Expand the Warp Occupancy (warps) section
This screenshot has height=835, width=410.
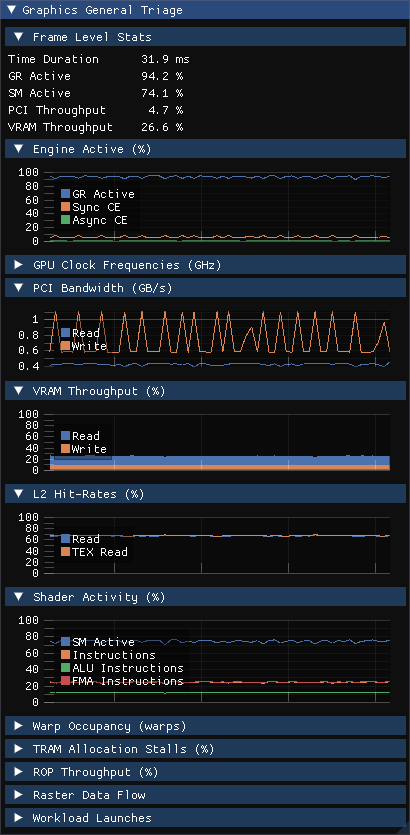205,726
